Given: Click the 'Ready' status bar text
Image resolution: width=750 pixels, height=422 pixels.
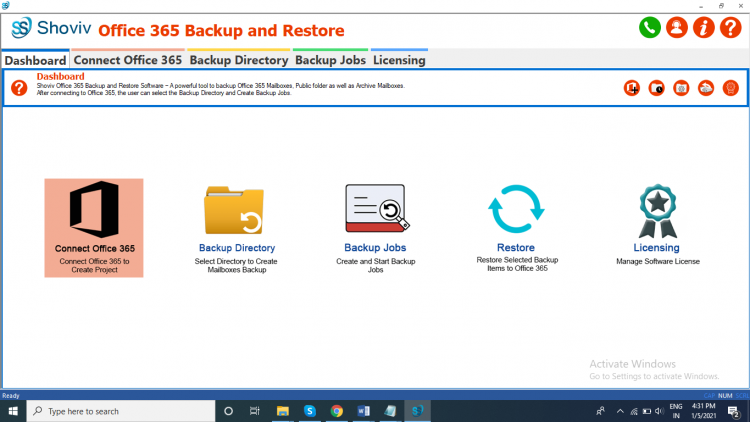Looking at the screenshot, I should point(11,396).
